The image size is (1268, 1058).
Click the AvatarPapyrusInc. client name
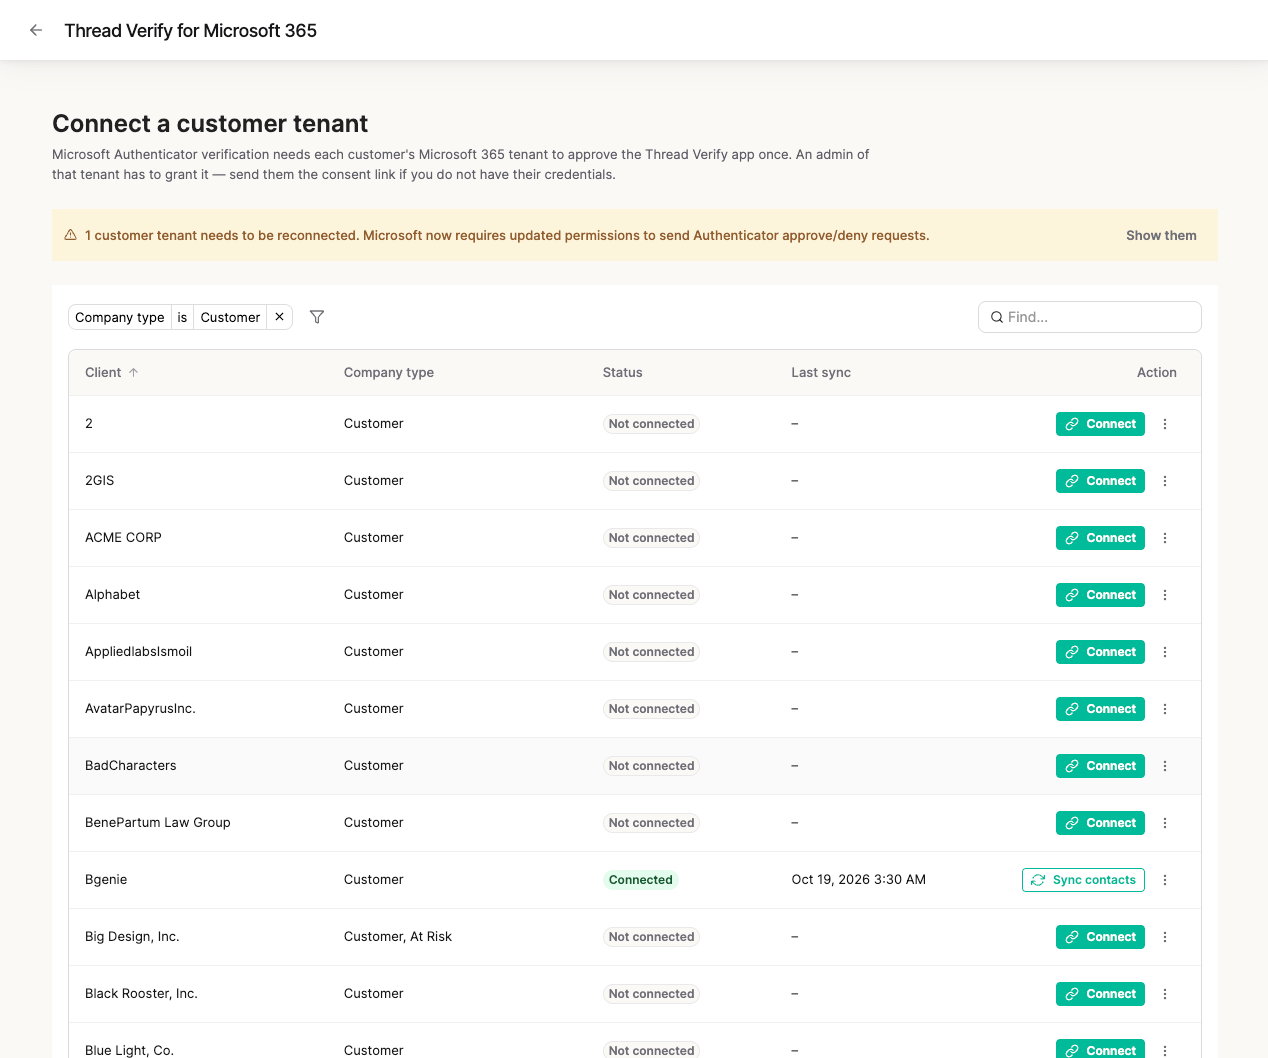click(140, 709)
